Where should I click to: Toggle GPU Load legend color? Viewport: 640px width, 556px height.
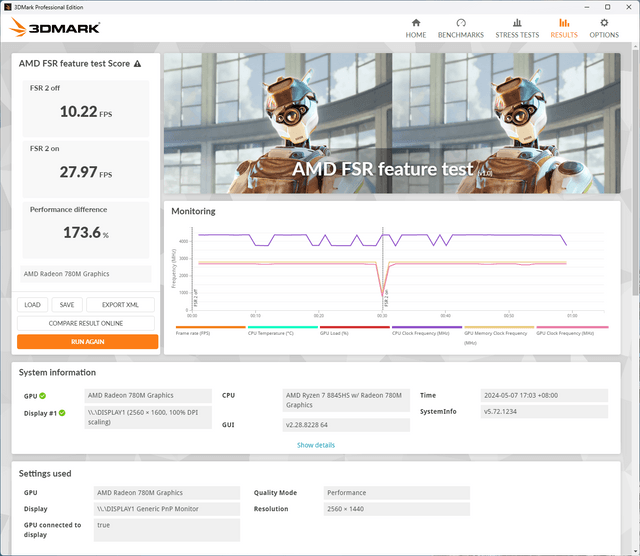tap(355, 327)
